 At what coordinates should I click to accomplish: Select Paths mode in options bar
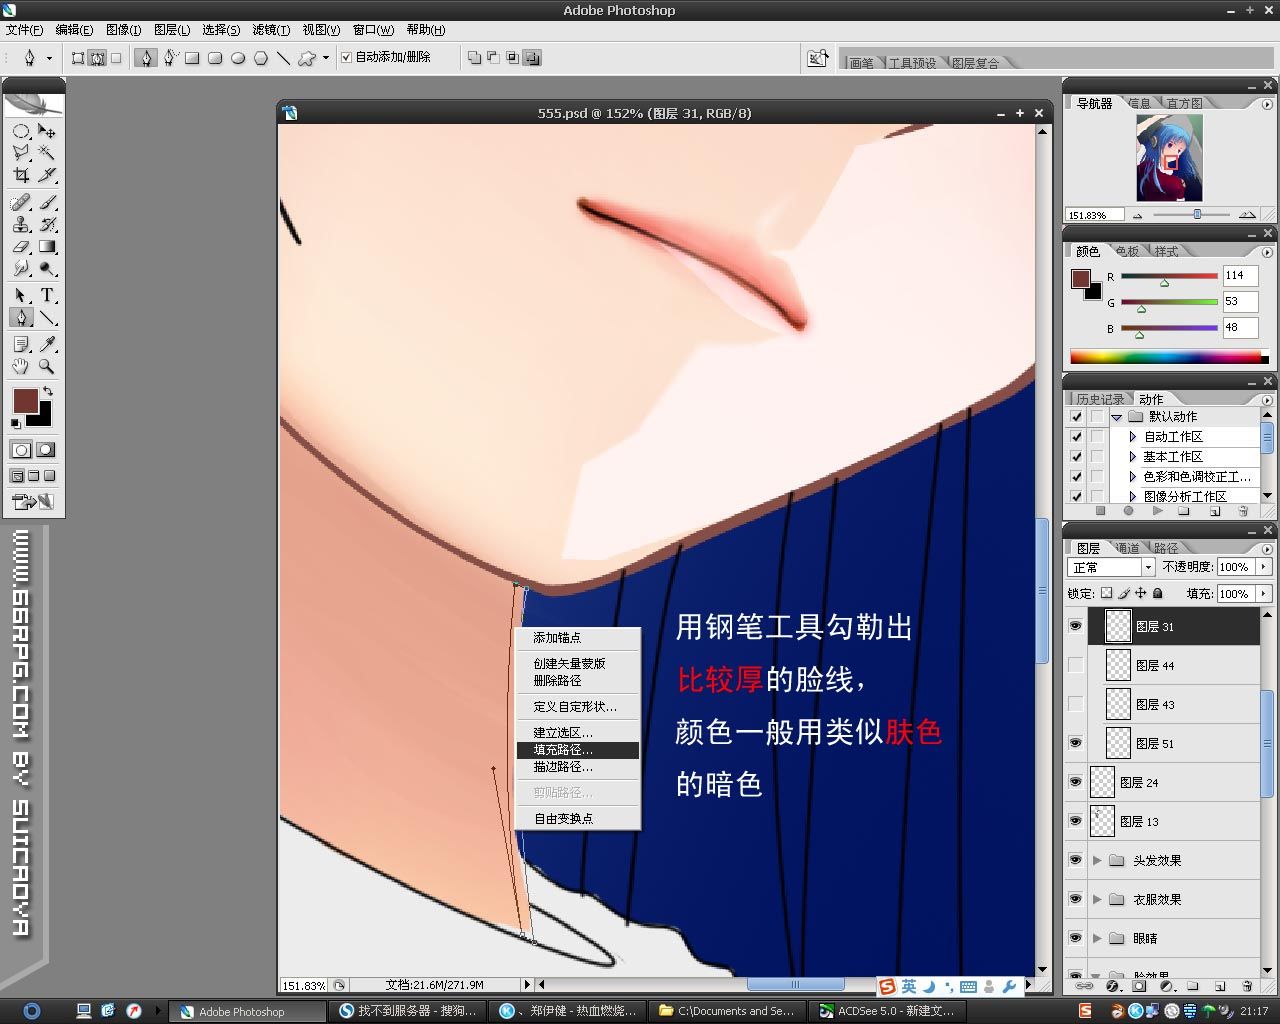[x=97, y=58]
